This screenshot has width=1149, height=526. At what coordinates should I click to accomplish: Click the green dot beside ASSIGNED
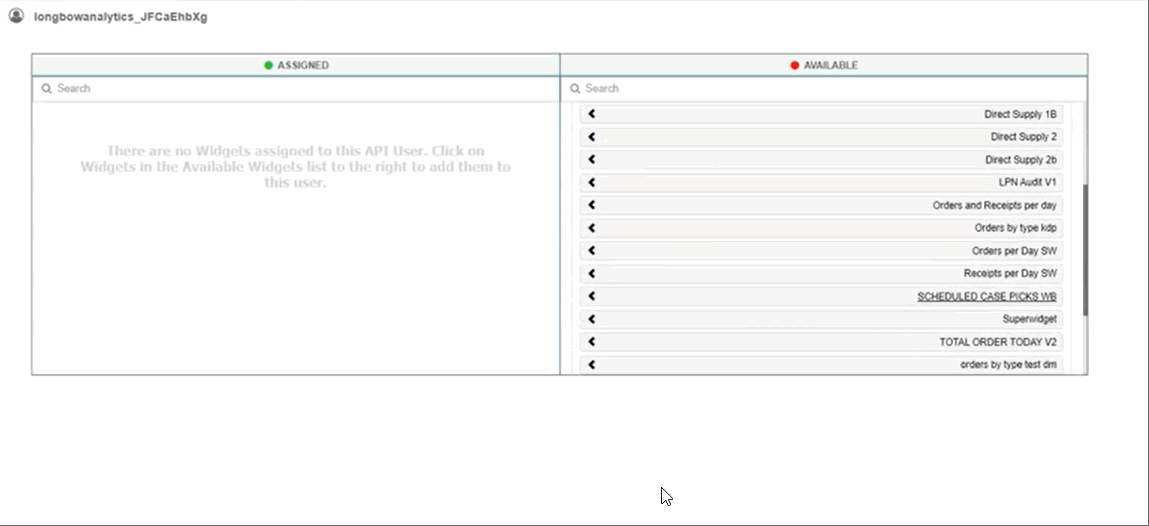pos(268,65)
